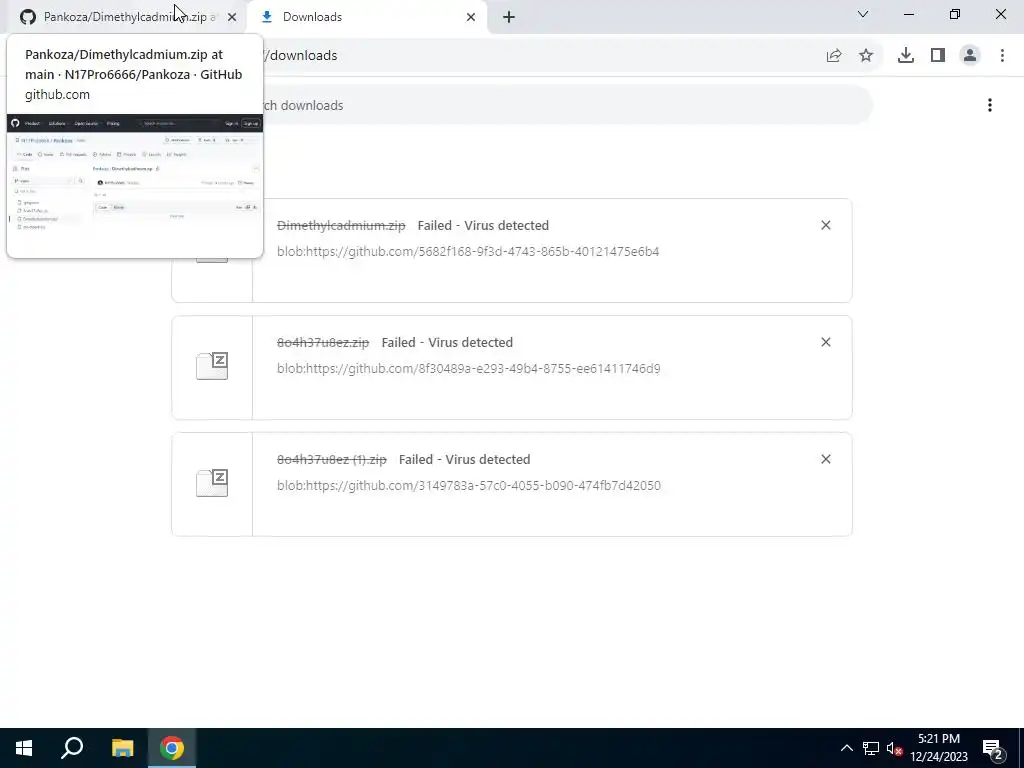Open the Chrome downloads tray icon
Screen dimensions: 1024x768
coord(906,56)
